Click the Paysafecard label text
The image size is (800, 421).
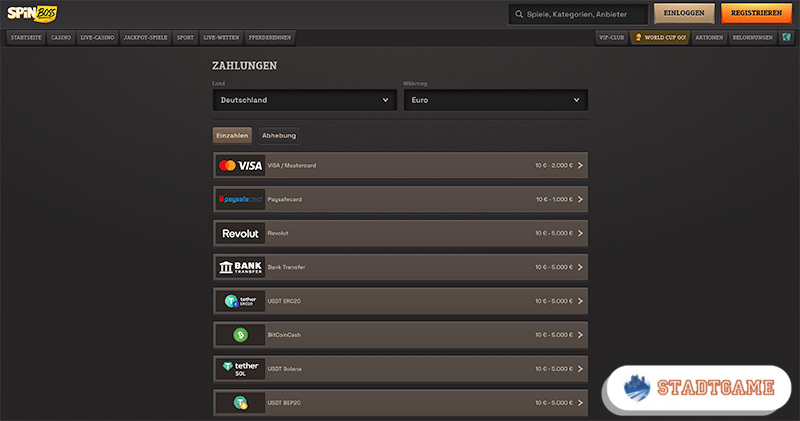(285, 200)
